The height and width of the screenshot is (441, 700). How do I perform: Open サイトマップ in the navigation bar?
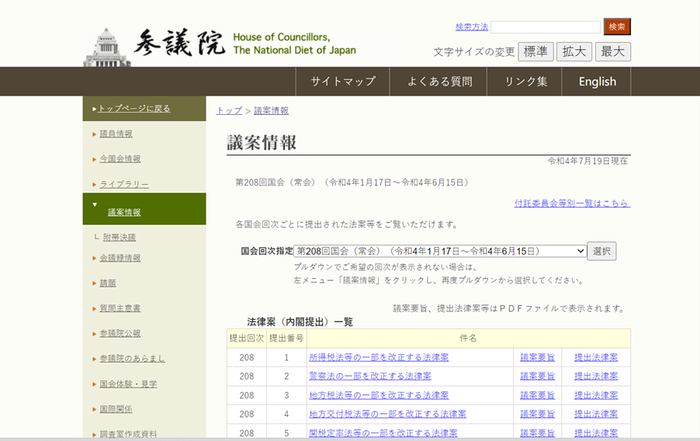coord(343,82)
